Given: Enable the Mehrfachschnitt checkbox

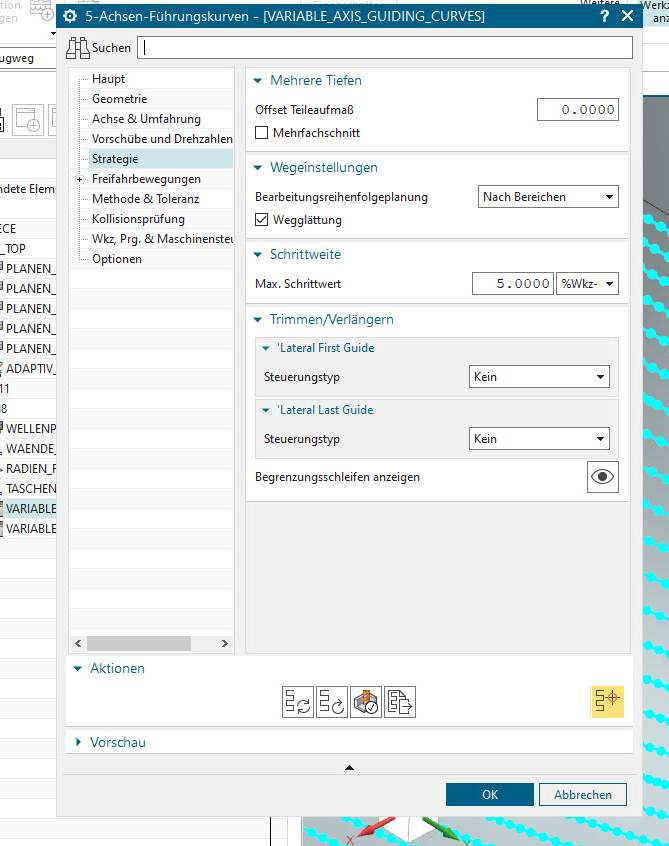Looking at the screenshot, I should coord(262,133).
